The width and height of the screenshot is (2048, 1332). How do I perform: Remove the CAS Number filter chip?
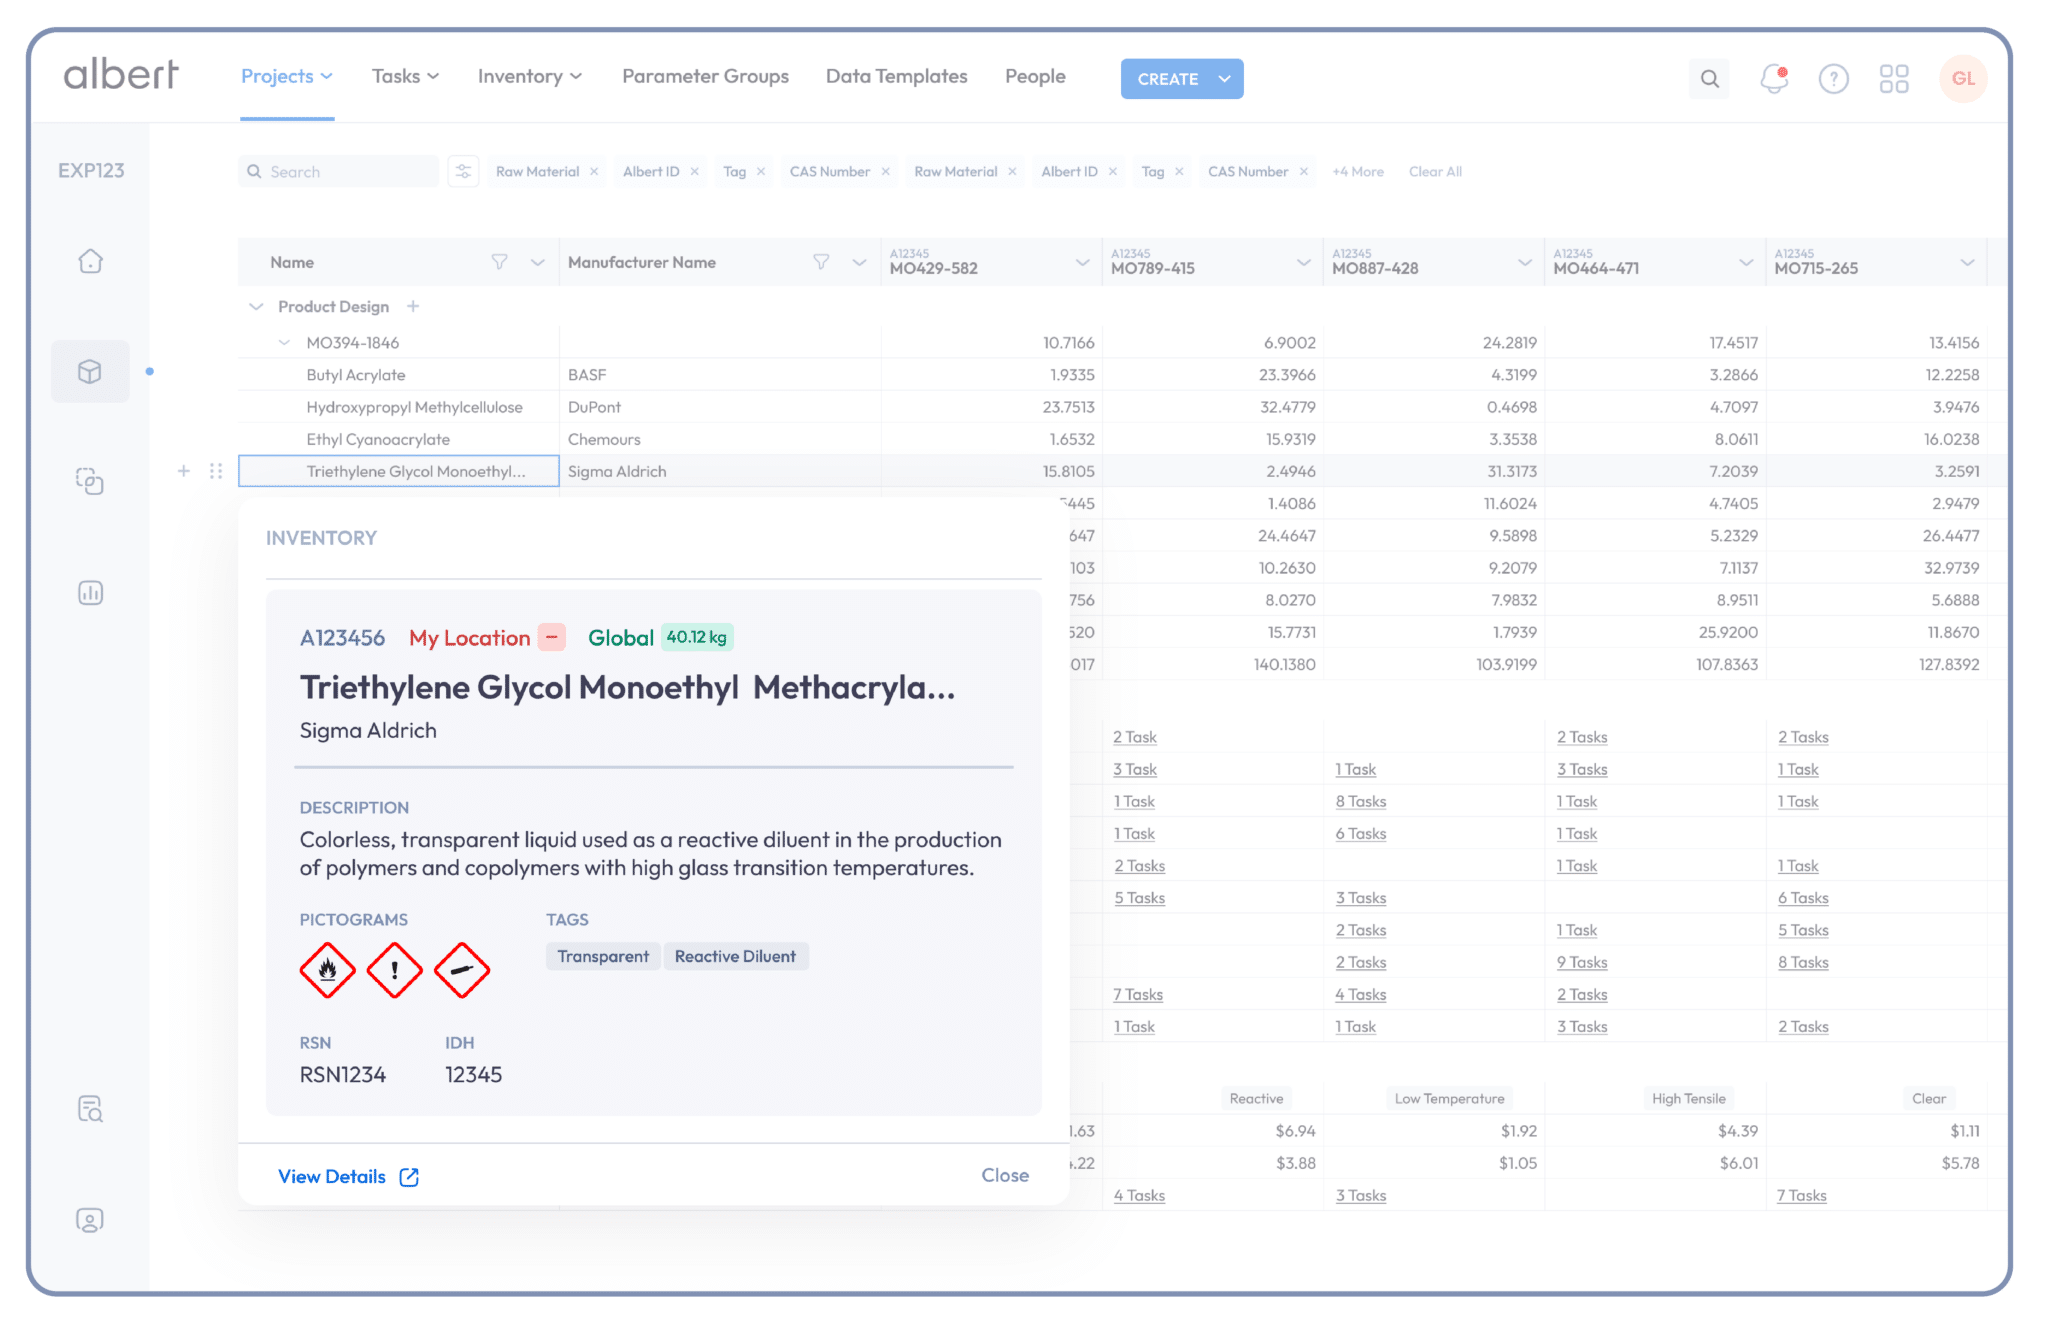[886, 171]
